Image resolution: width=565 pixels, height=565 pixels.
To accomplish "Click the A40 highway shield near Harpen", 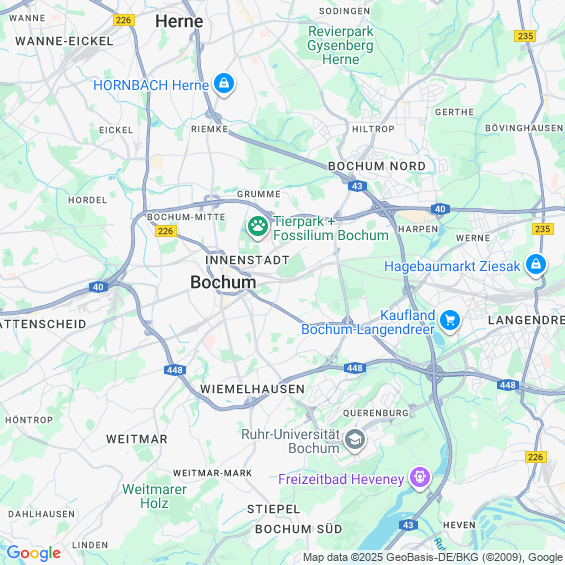I will tap(440, 209).
